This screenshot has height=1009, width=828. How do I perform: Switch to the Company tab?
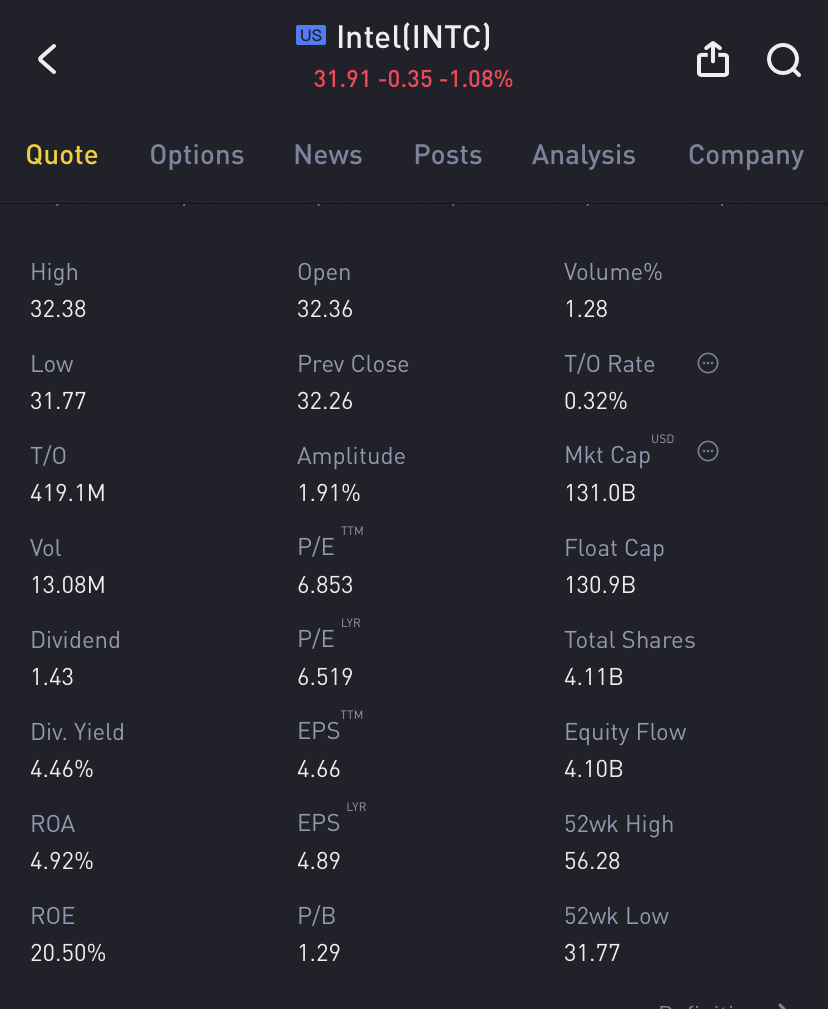(x=746, y=155)
